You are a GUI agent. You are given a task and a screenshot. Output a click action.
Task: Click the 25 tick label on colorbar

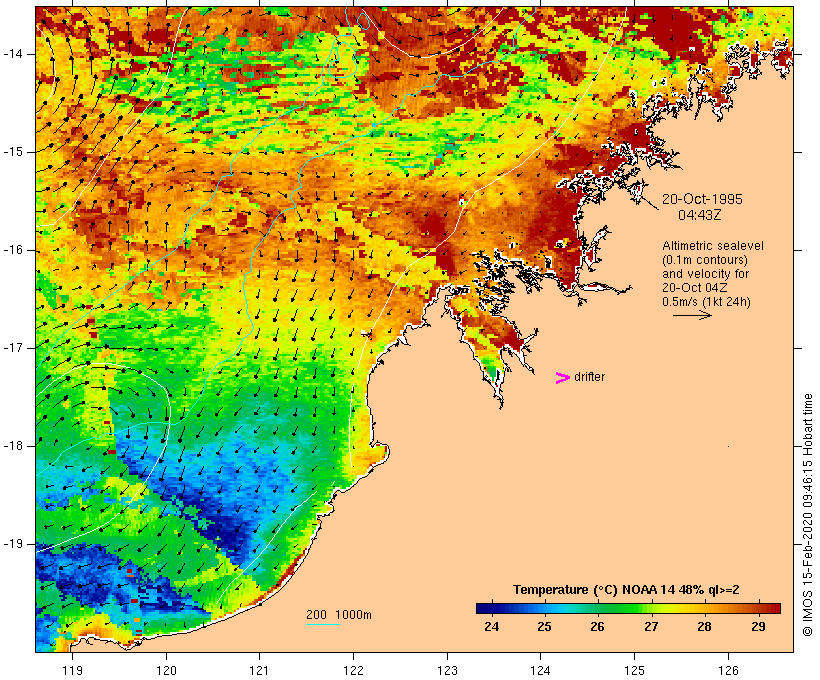(544, 627)
